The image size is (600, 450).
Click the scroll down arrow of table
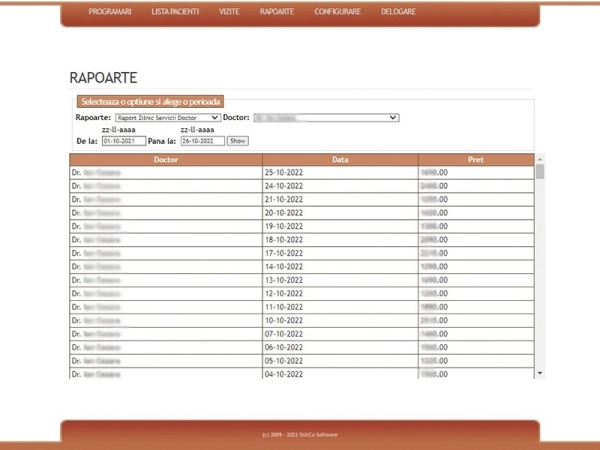pos(540,374)
